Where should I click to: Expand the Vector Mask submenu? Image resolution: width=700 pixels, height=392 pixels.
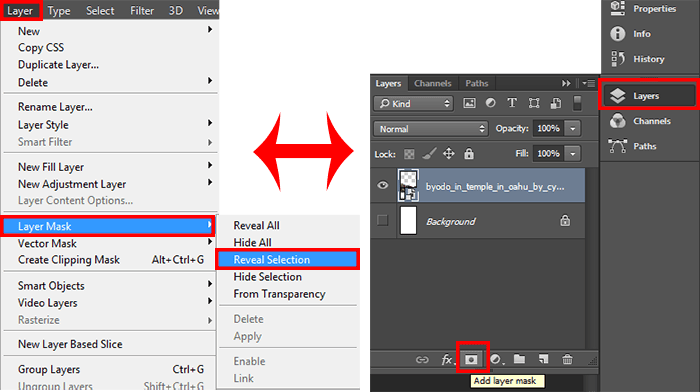(210, 242)
